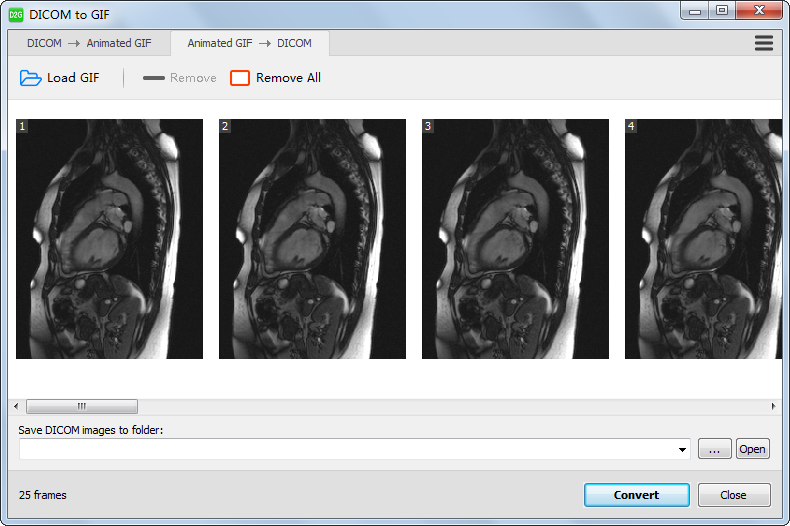790x526 pixels.
Task: Click the grayed Remove dash icon
Action: [x=153, y=78]
